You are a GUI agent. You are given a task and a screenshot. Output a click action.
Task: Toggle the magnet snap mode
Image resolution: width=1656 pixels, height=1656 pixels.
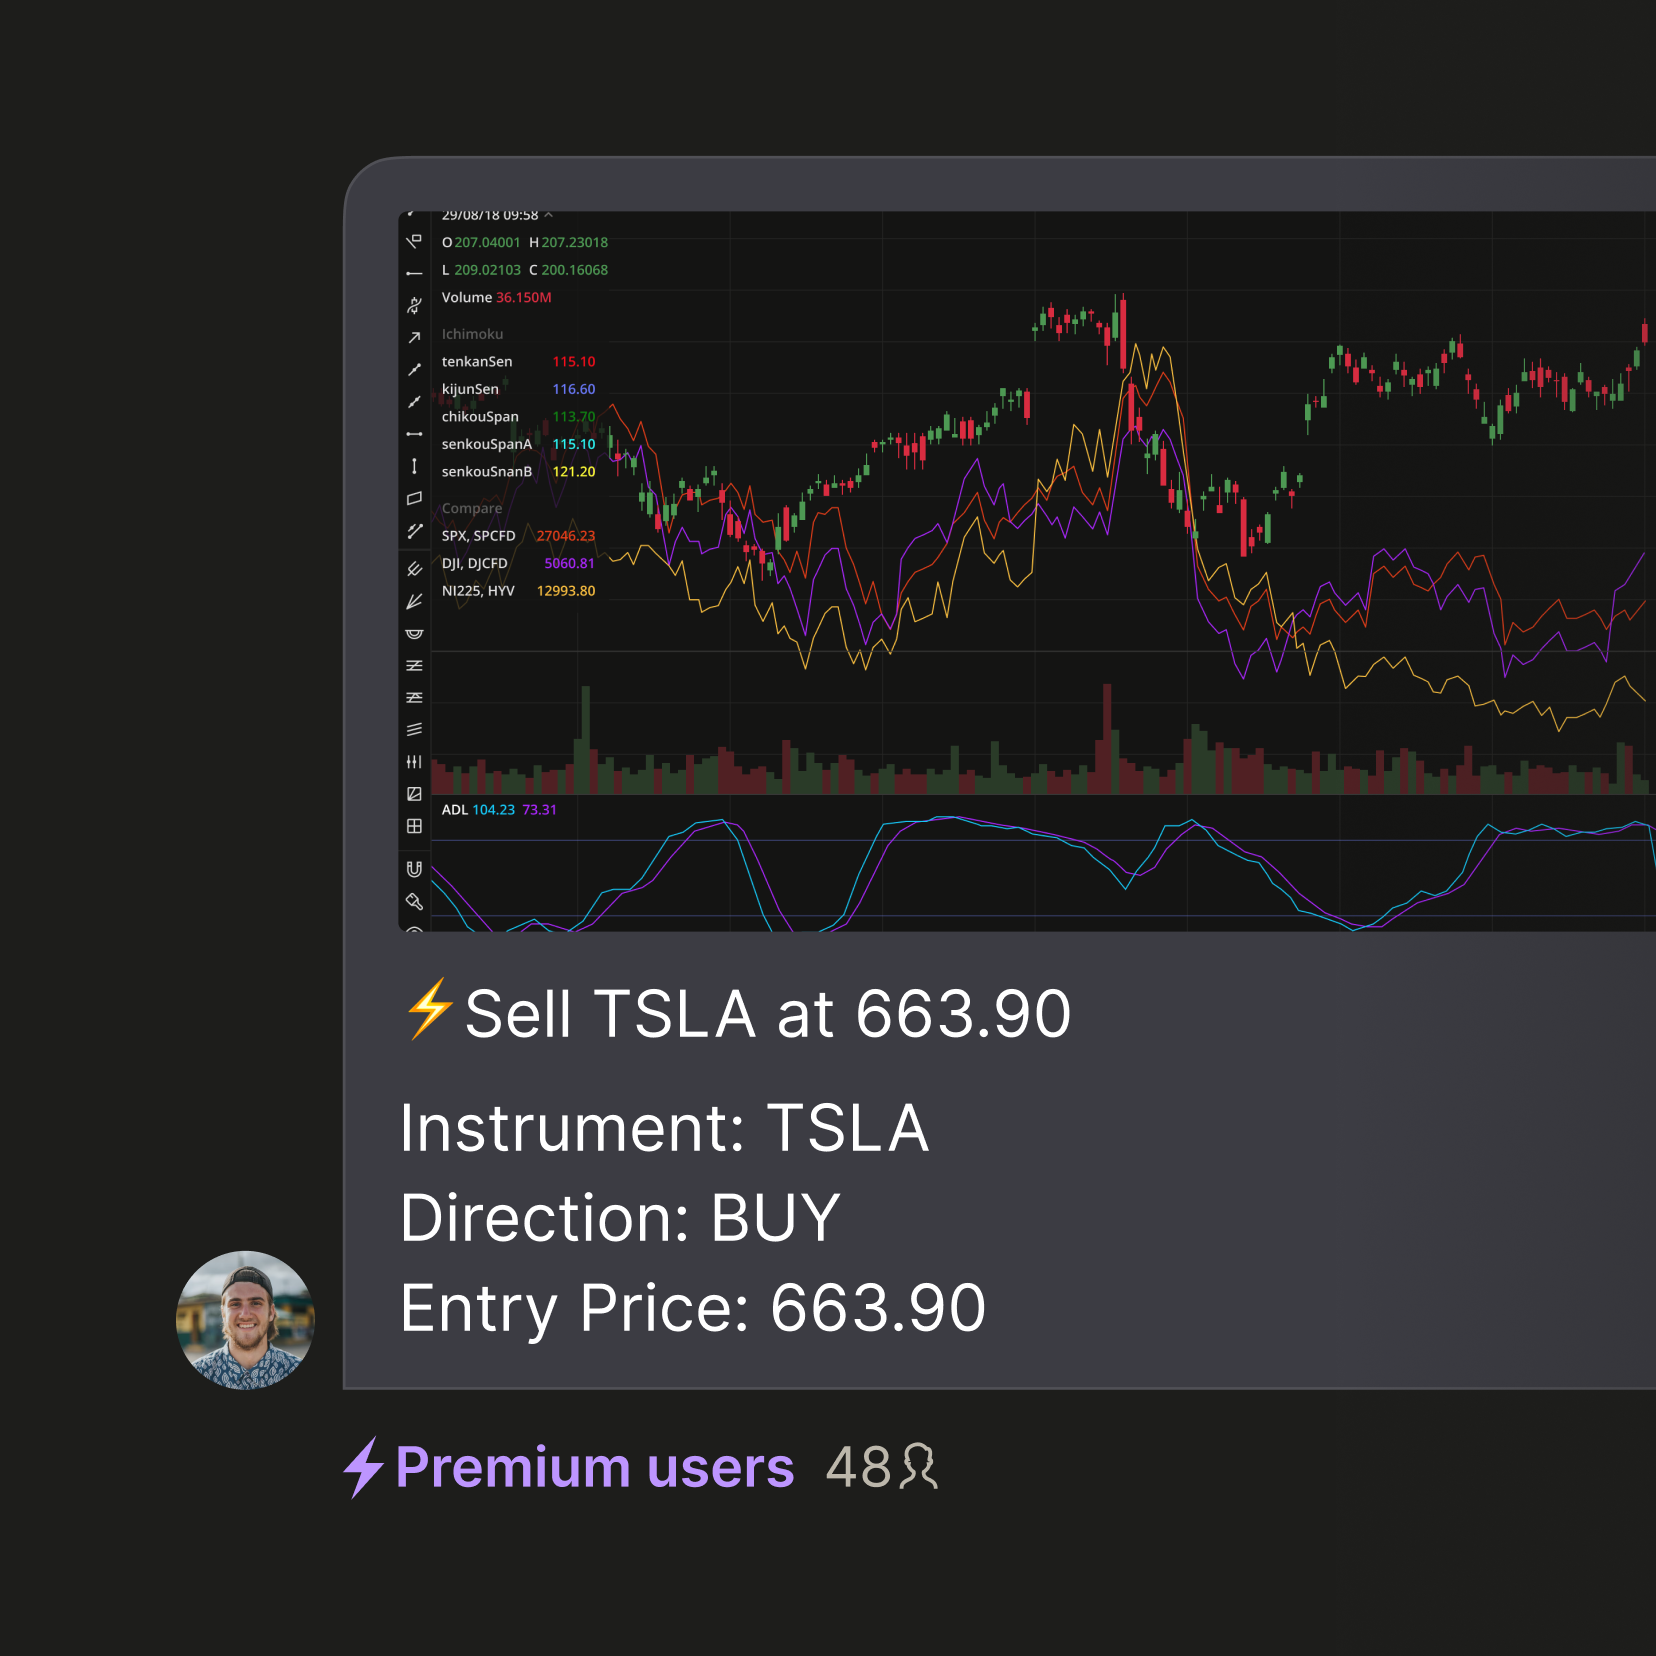click(x=414, y=869)
